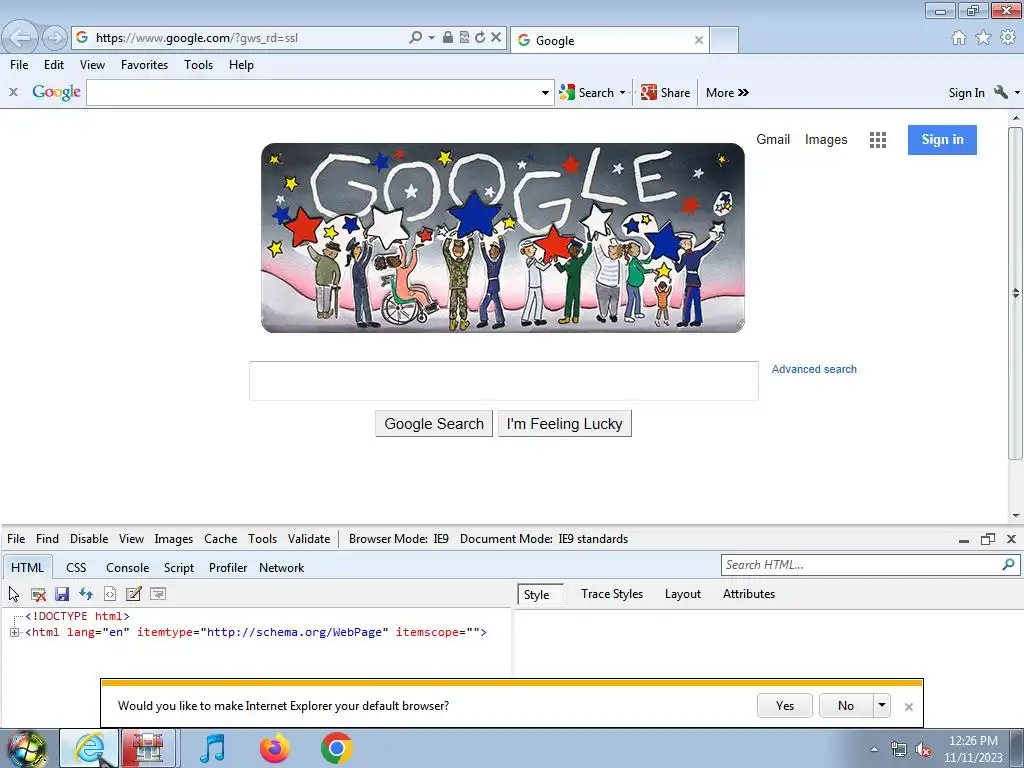The image size is (1024, 768).
Task: Open Advanced search link
Action: [814, 369]
